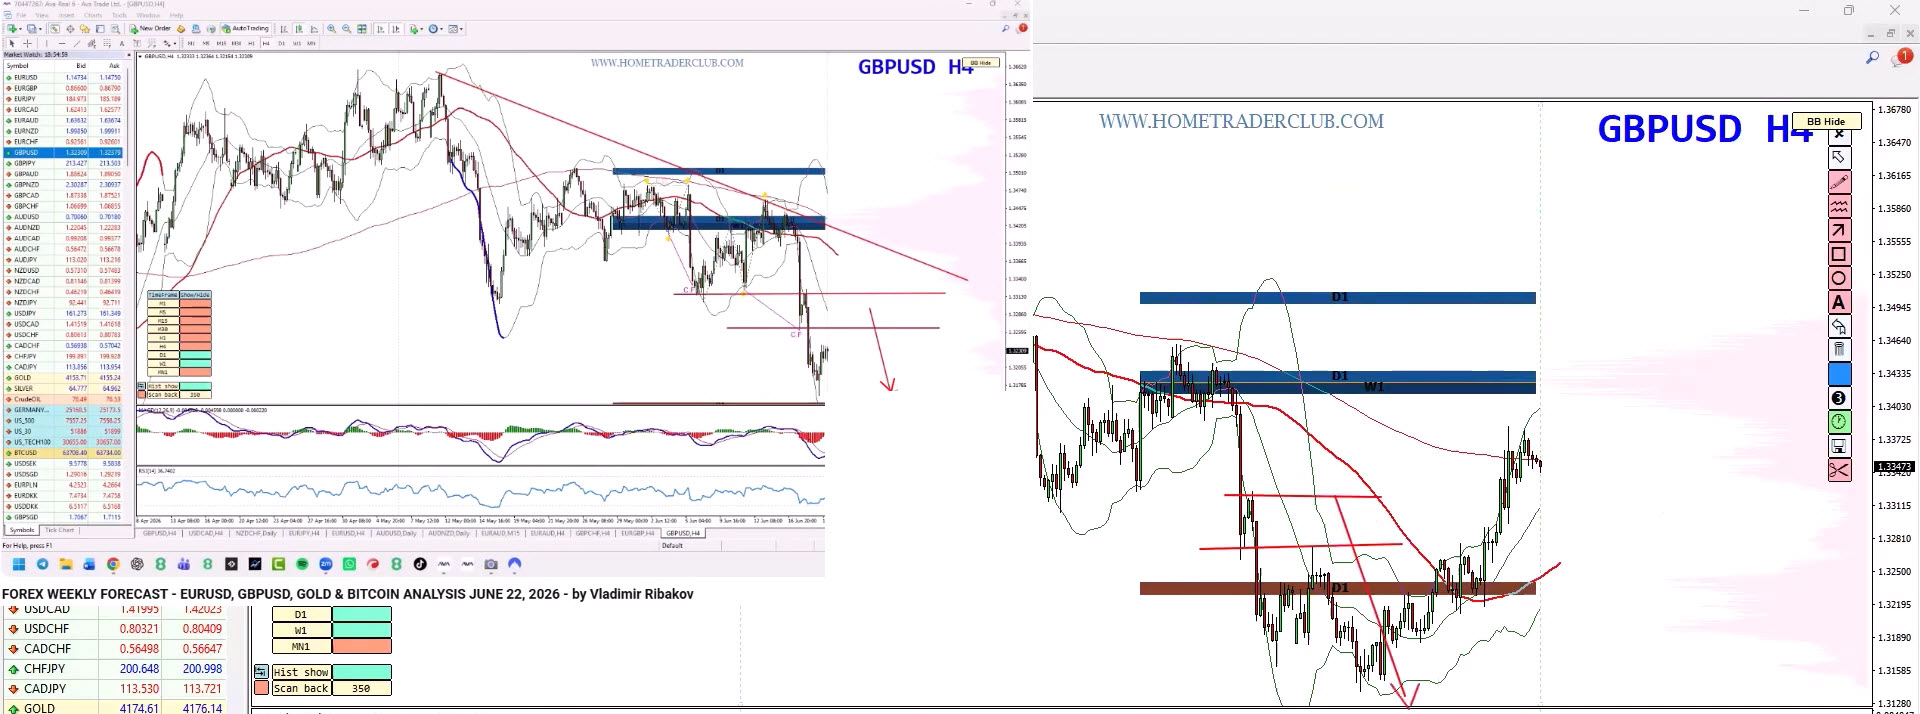Click the scissors icon in right palette
The width and height of the screenshot is (1920, 714).
(1839, 470)
